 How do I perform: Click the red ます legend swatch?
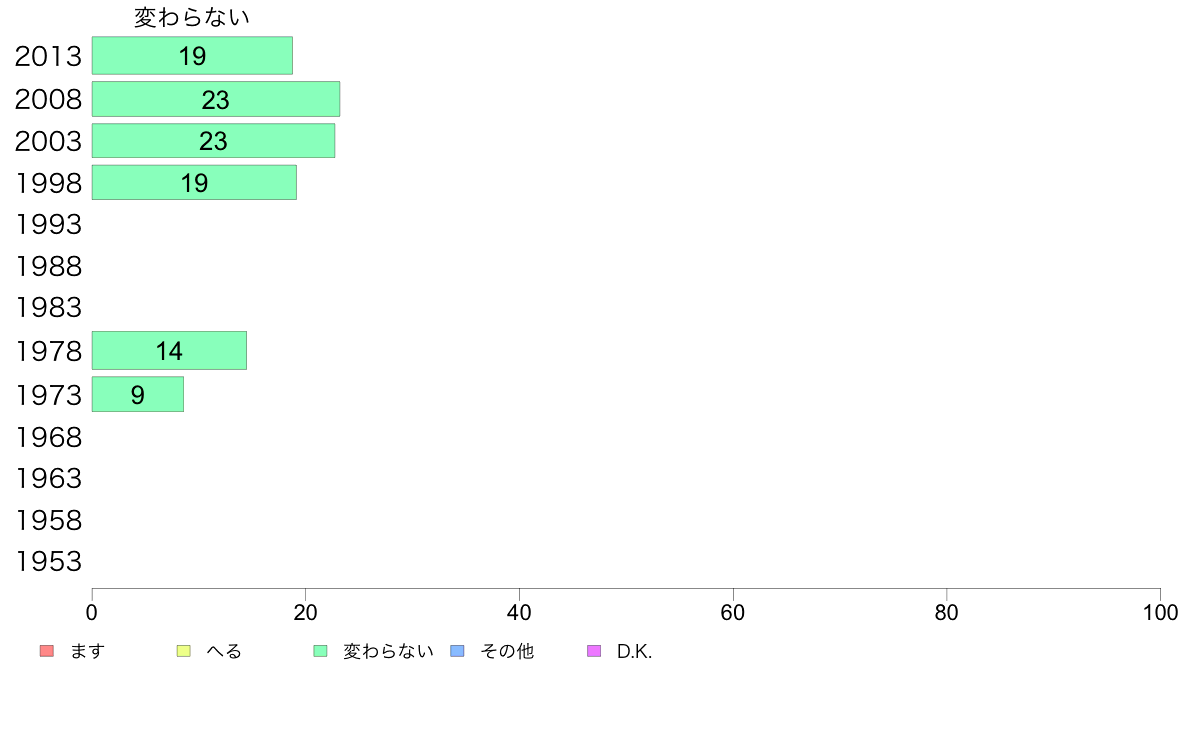tap(47, 651)
